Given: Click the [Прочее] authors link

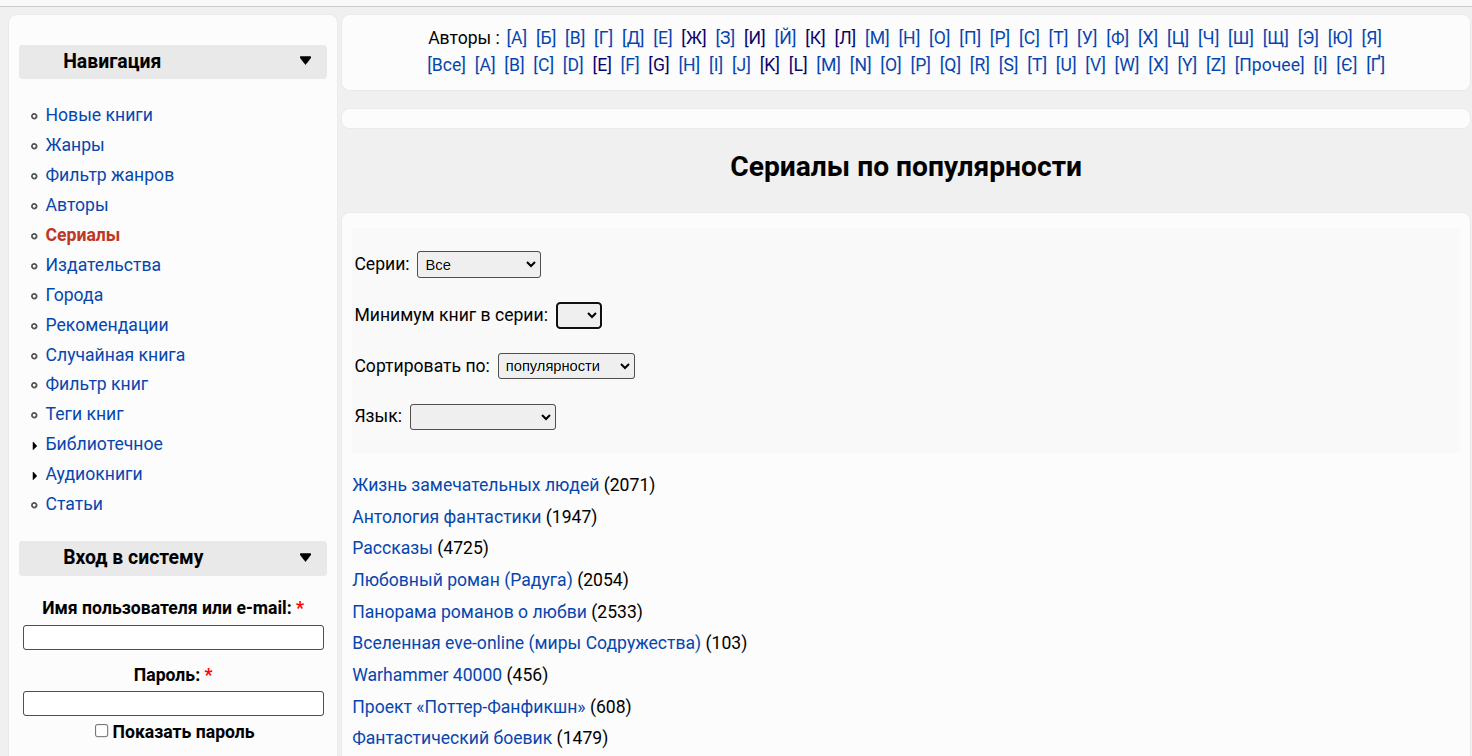Looking at the screenshot, I should [1269, 65].
